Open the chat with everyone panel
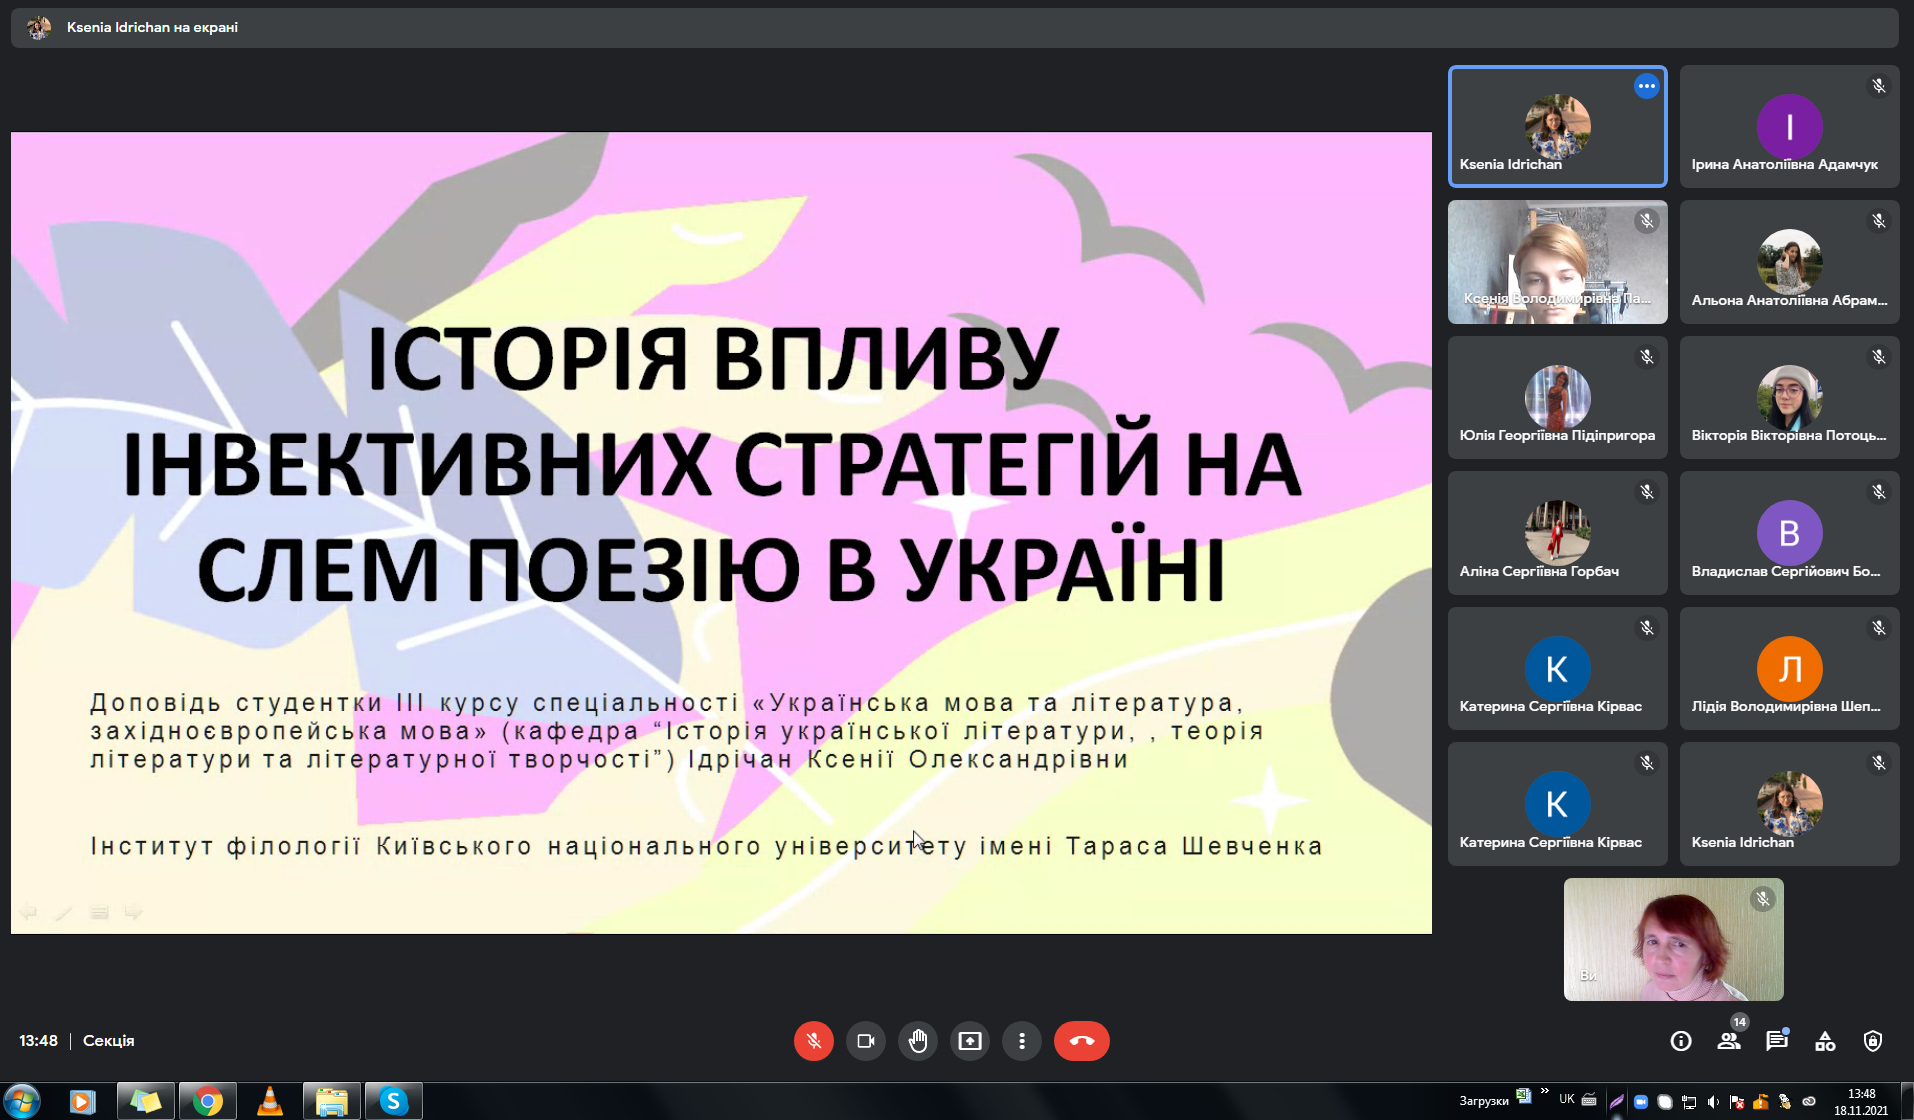Image resolution: width=1914 pixels, height=1120 pixels. click(x=1777, y=1041)
